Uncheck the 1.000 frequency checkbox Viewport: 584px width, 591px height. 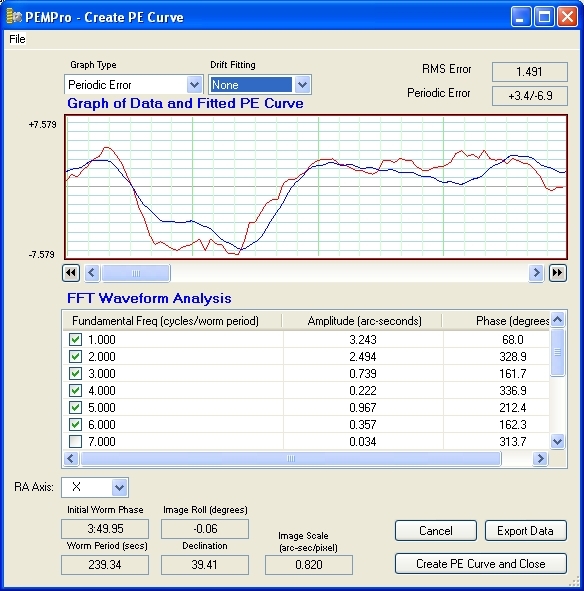pyautogui.click(x=75, y=340)
